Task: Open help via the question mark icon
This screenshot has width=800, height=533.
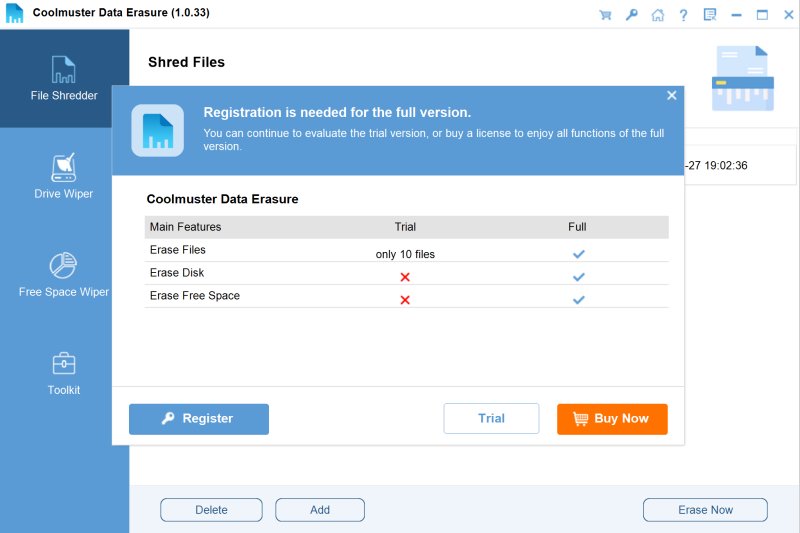Action: (684, 15)
